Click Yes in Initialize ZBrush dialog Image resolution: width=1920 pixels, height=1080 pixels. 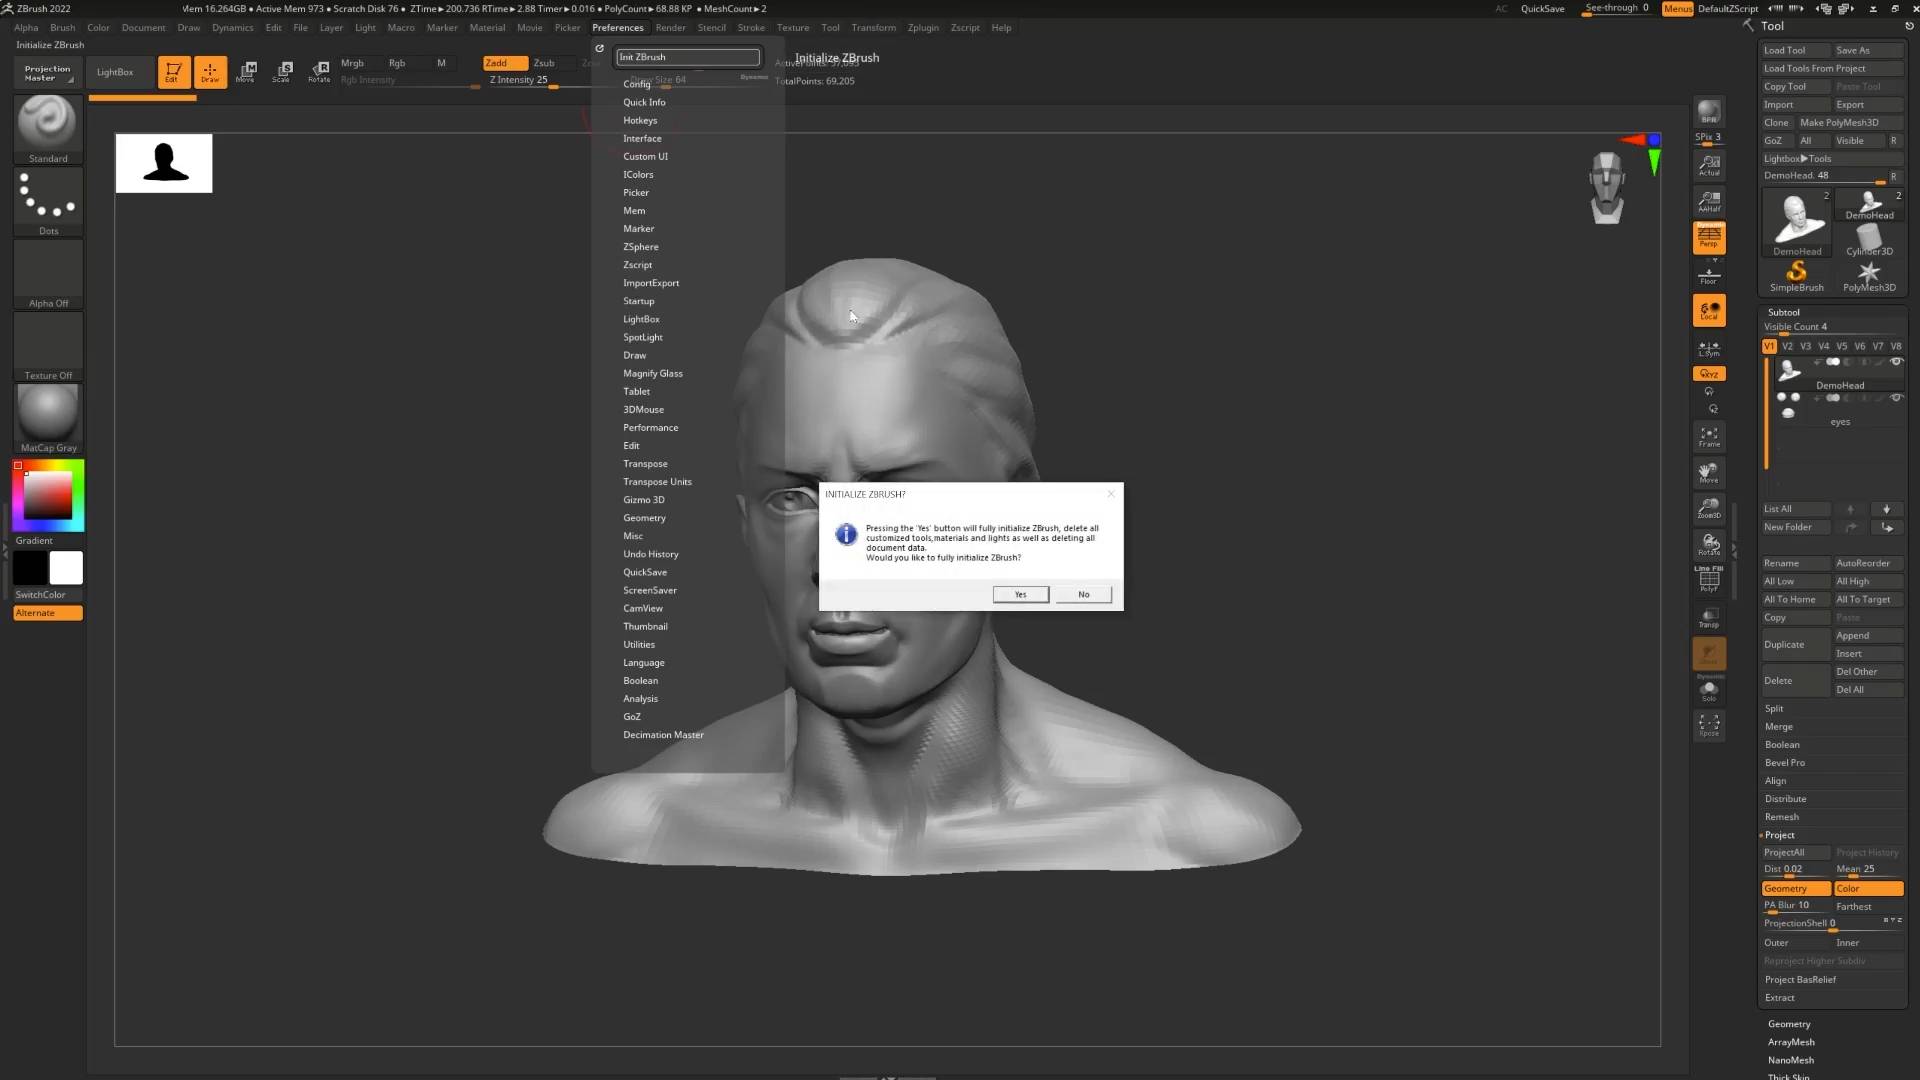click(1020, 594)
